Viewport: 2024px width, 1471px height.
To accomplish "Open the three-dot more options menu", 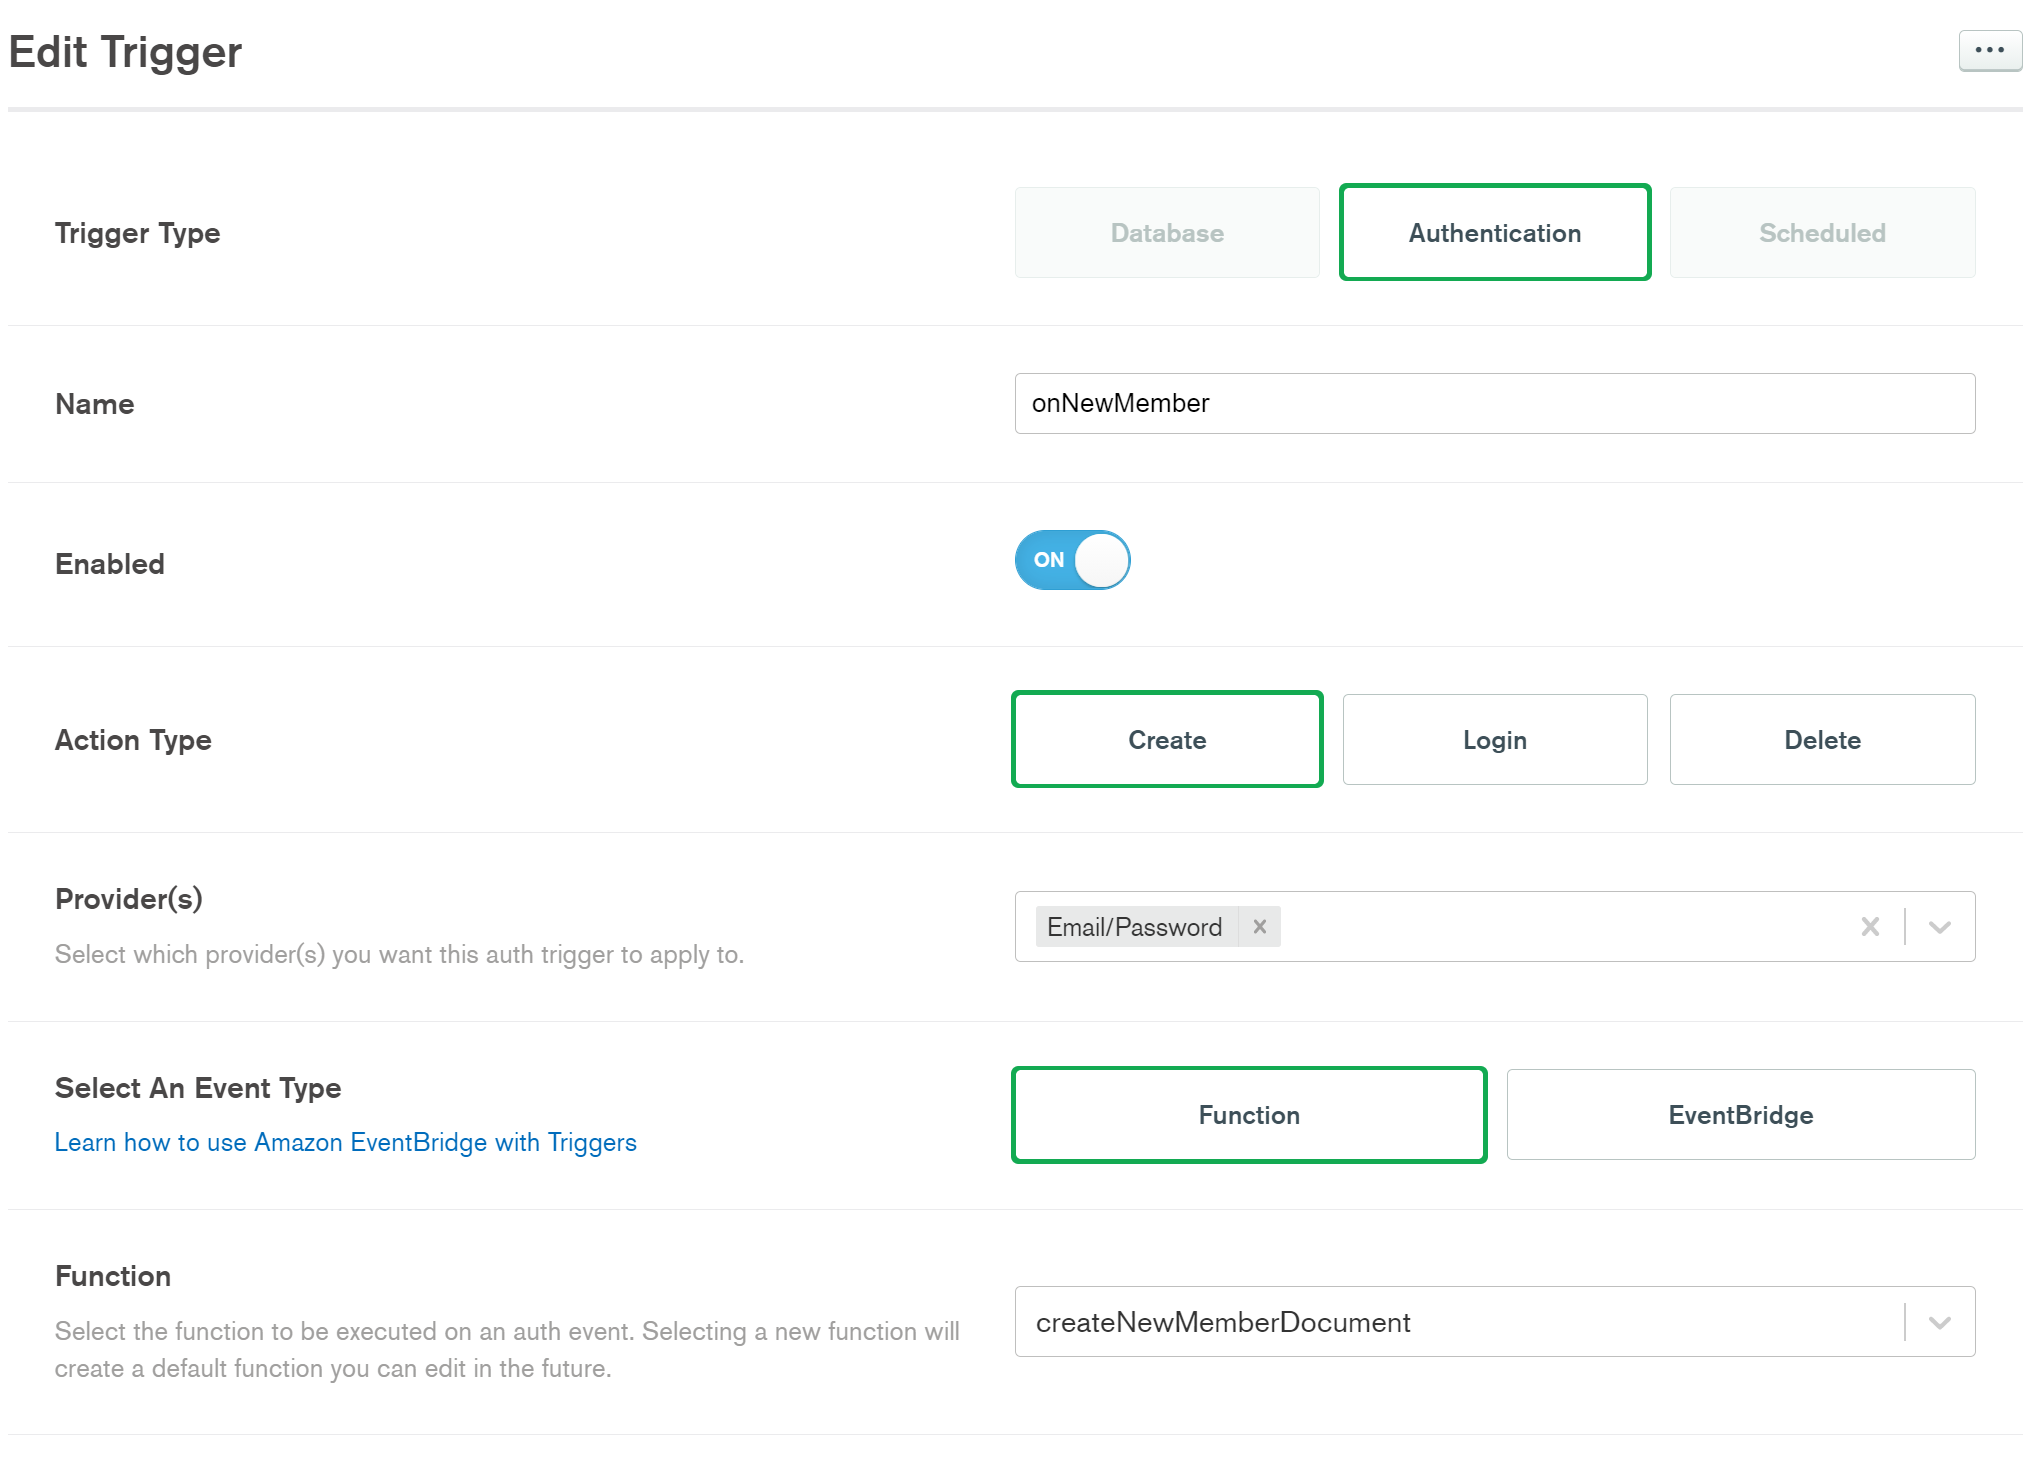I will (x=1989, y=50).
